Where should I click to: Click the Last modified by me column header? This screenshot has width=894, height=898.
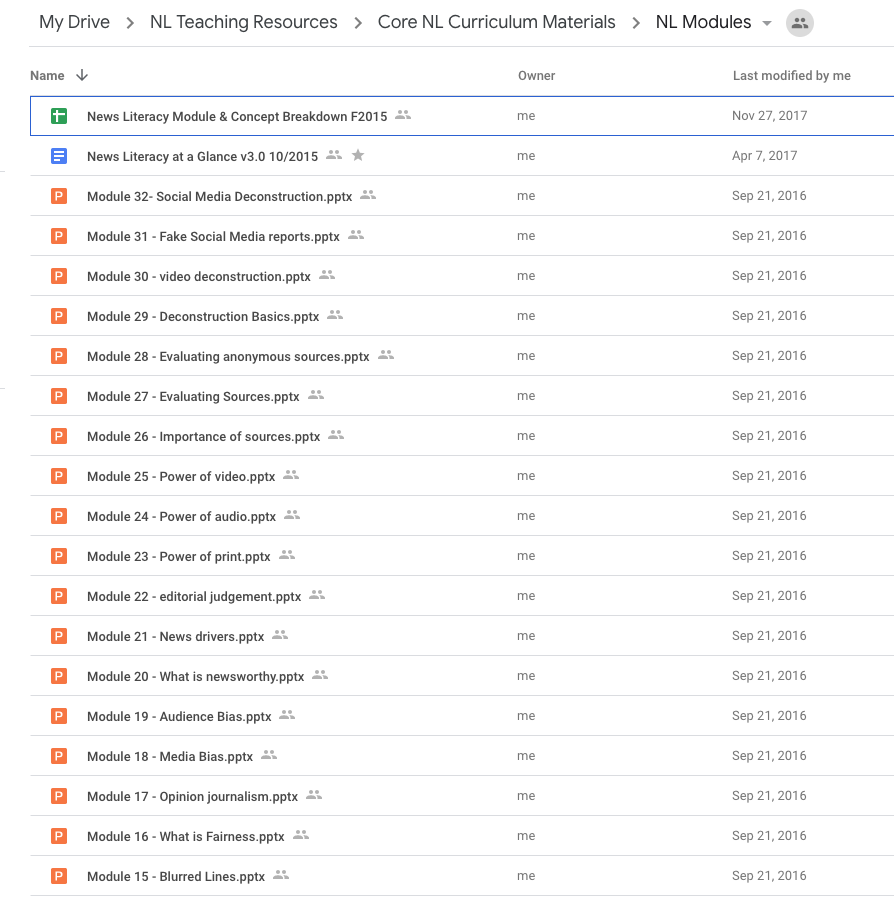coord(791,76)
